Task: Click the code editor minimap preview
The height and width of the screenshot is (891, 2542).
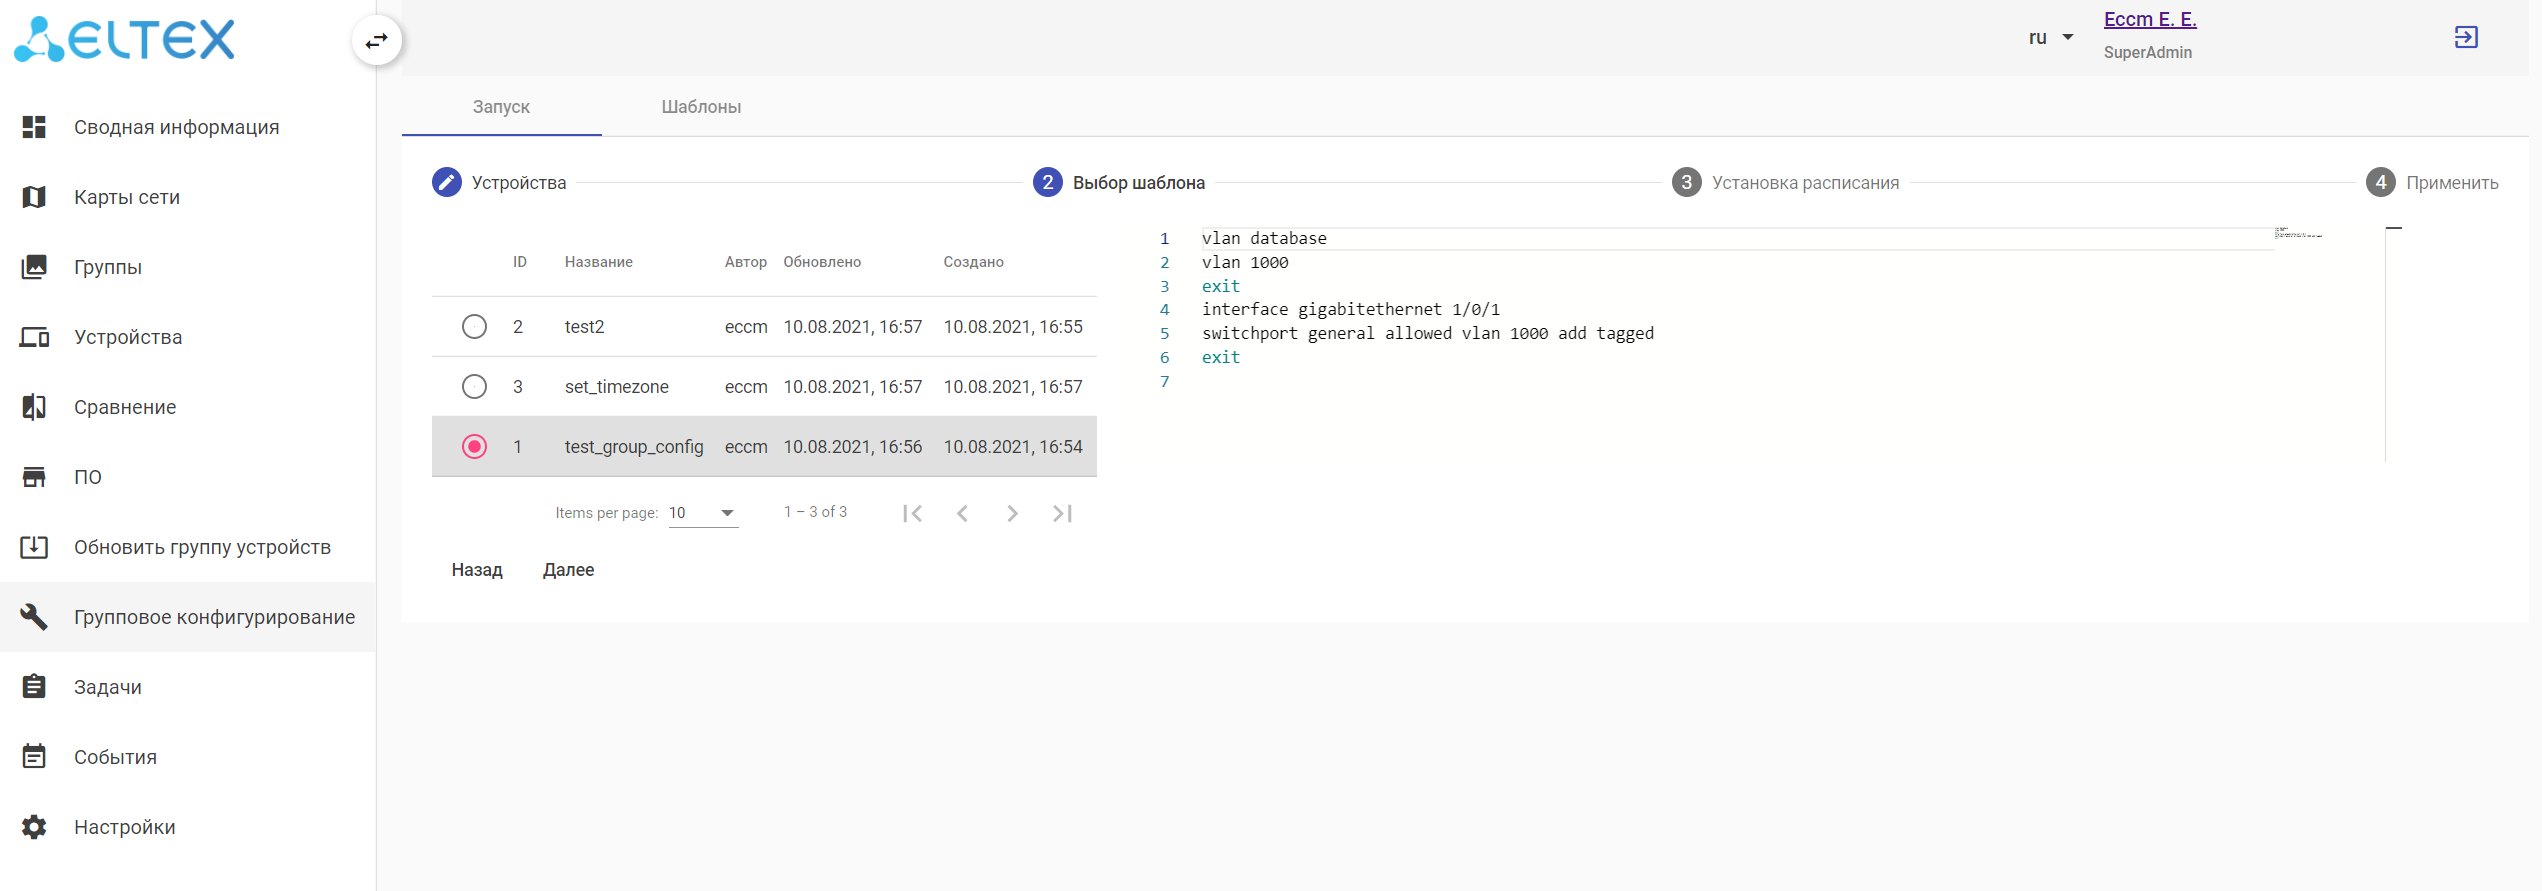Action: 2298,234
